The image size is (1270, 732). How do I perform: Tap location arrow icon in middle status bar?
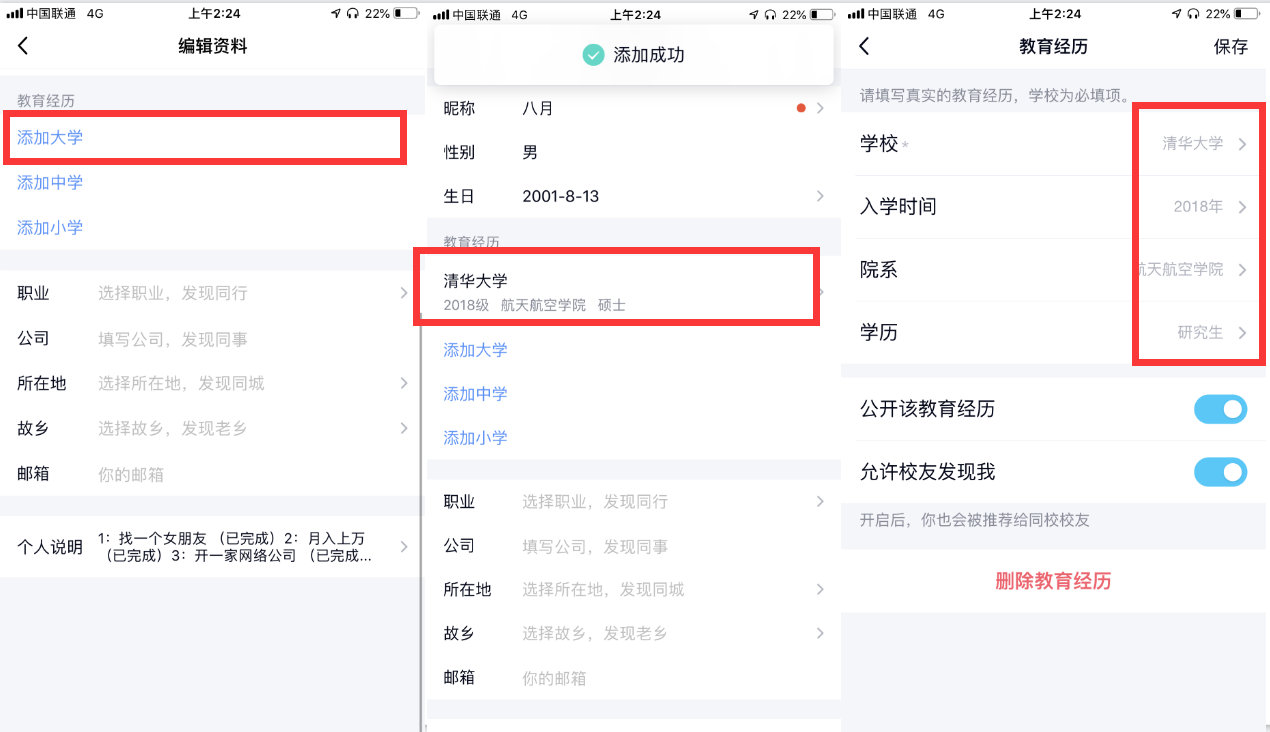(754, 14)
